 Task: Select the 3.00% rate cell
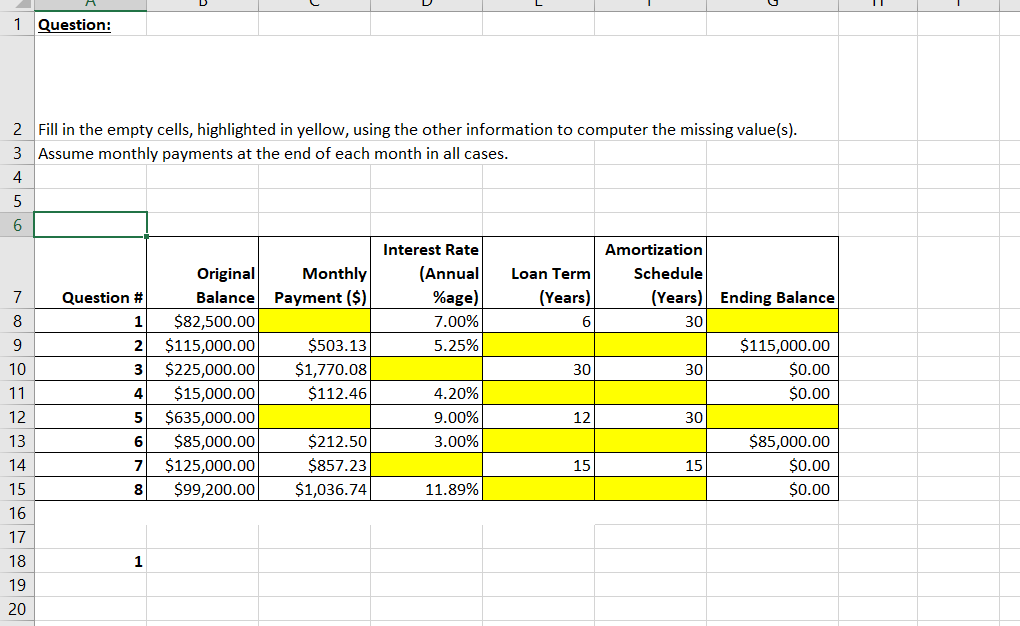pos(427,441)
